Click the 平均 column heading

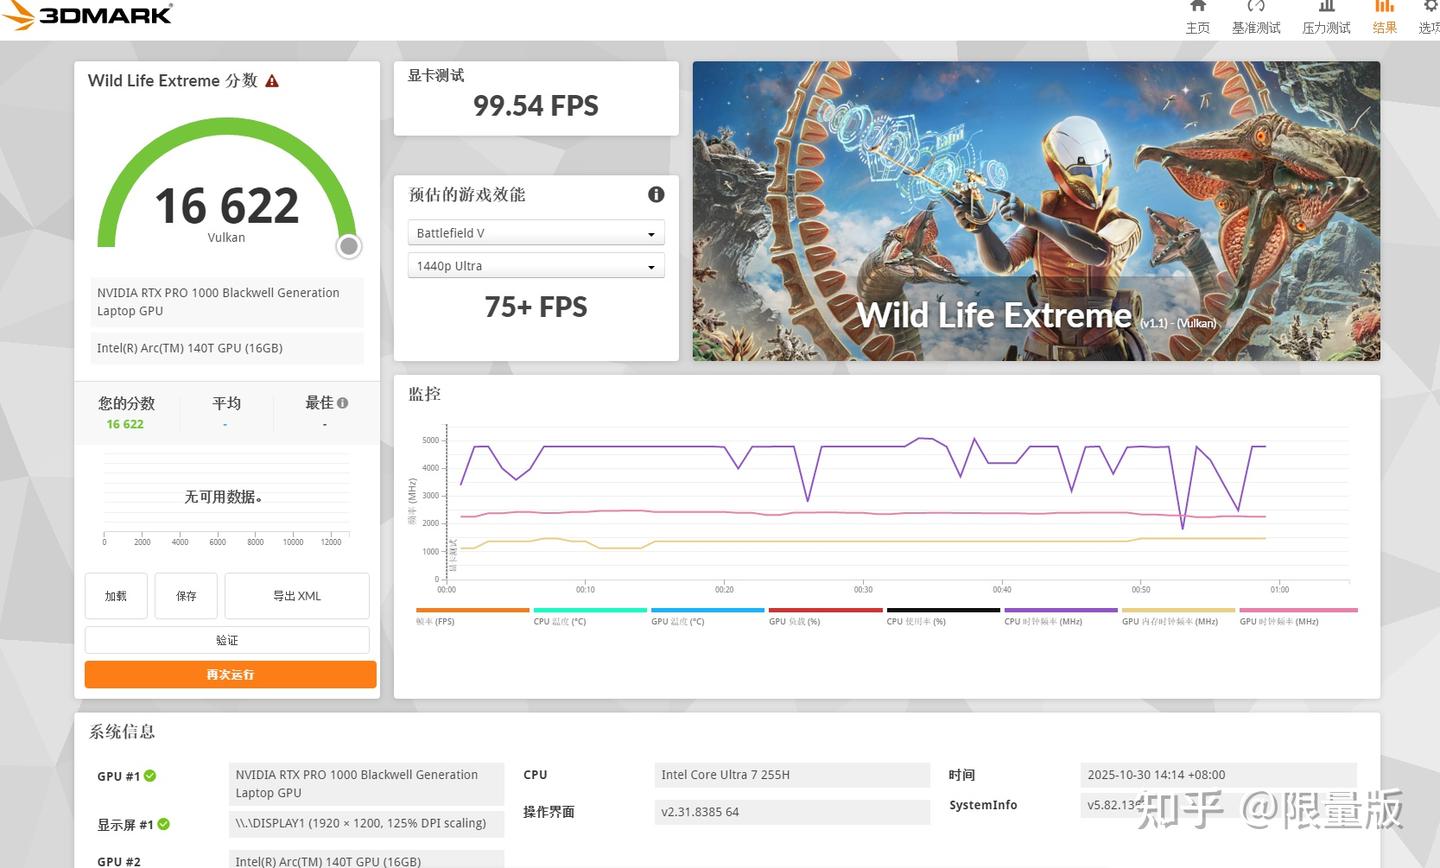coord(226,403)
